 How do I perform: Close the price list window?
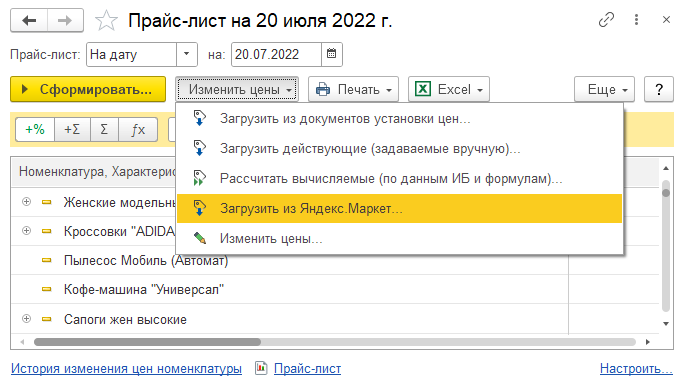click(x=666, y=20)
